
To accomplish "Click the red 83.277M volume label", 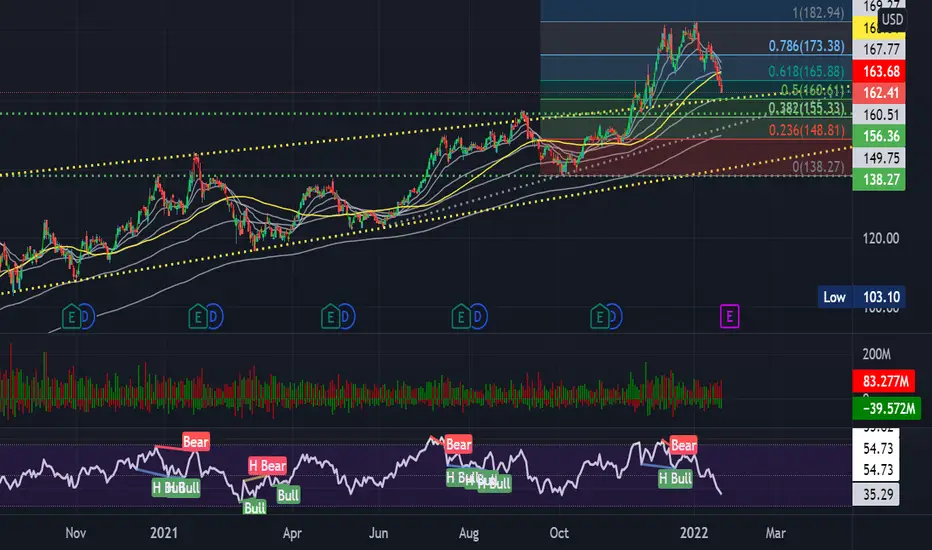I will click(x=883, y=381).
